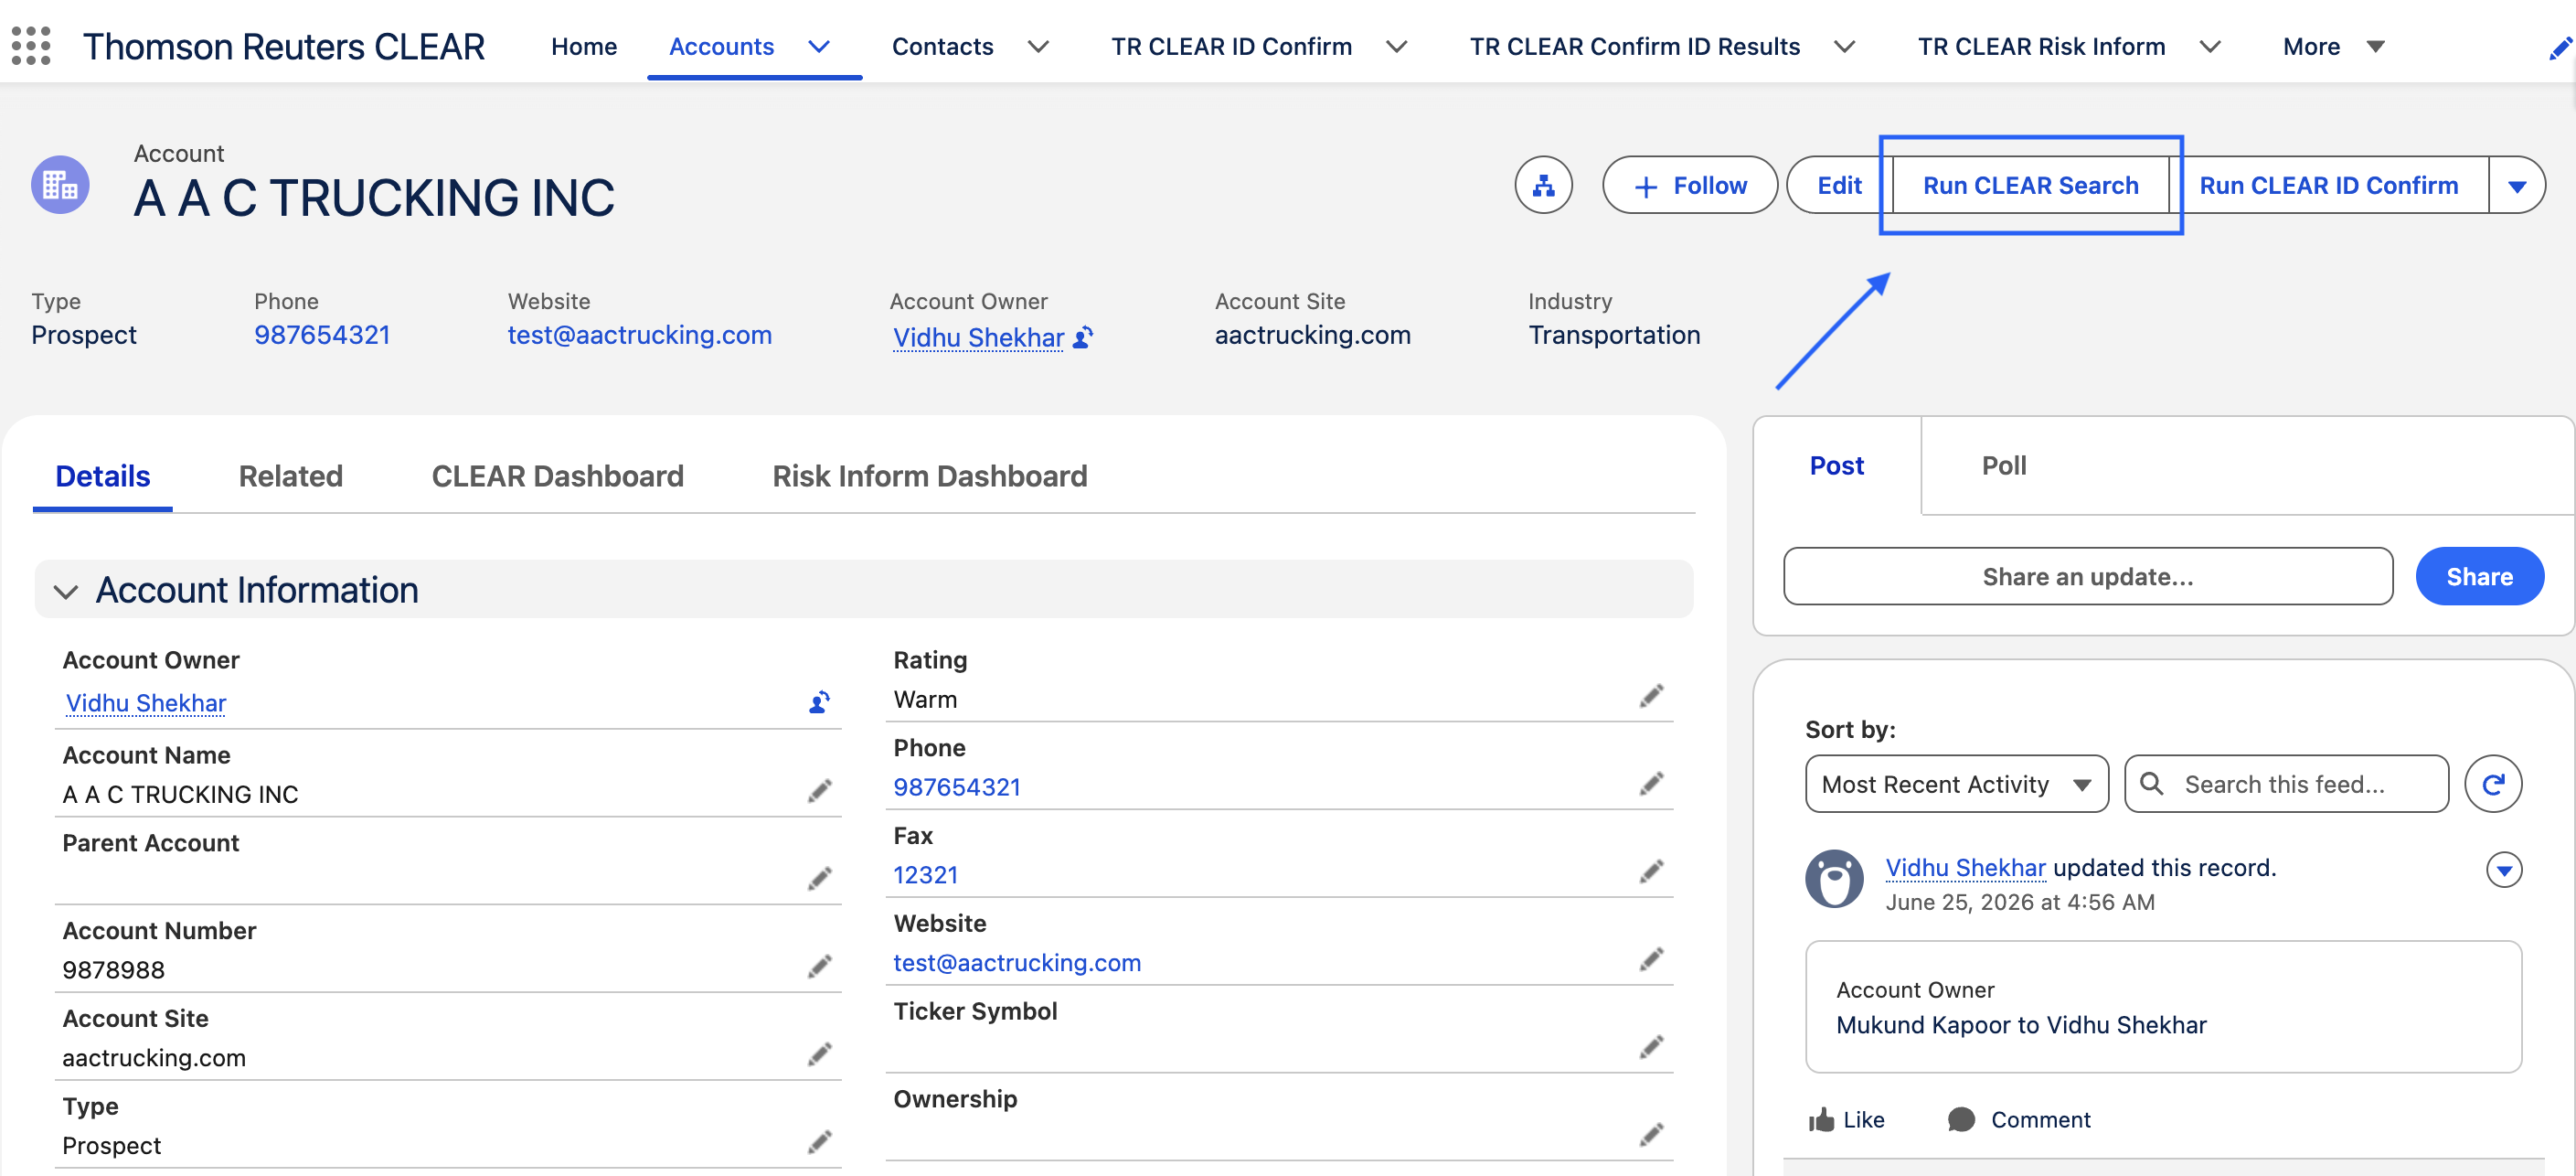Open the Contacts navigation tab
The image size is (2576, 1176).
[942, 47]
